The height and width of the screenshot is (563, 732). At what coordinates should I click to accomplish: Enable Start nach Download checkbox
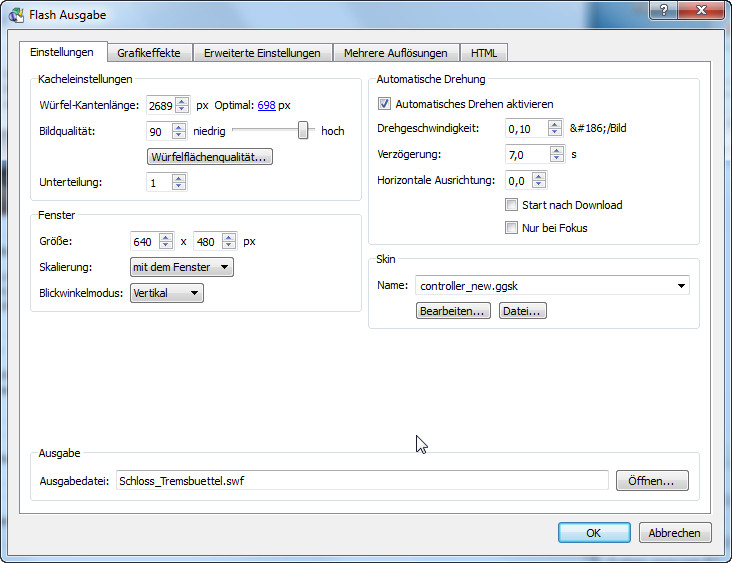512,205
